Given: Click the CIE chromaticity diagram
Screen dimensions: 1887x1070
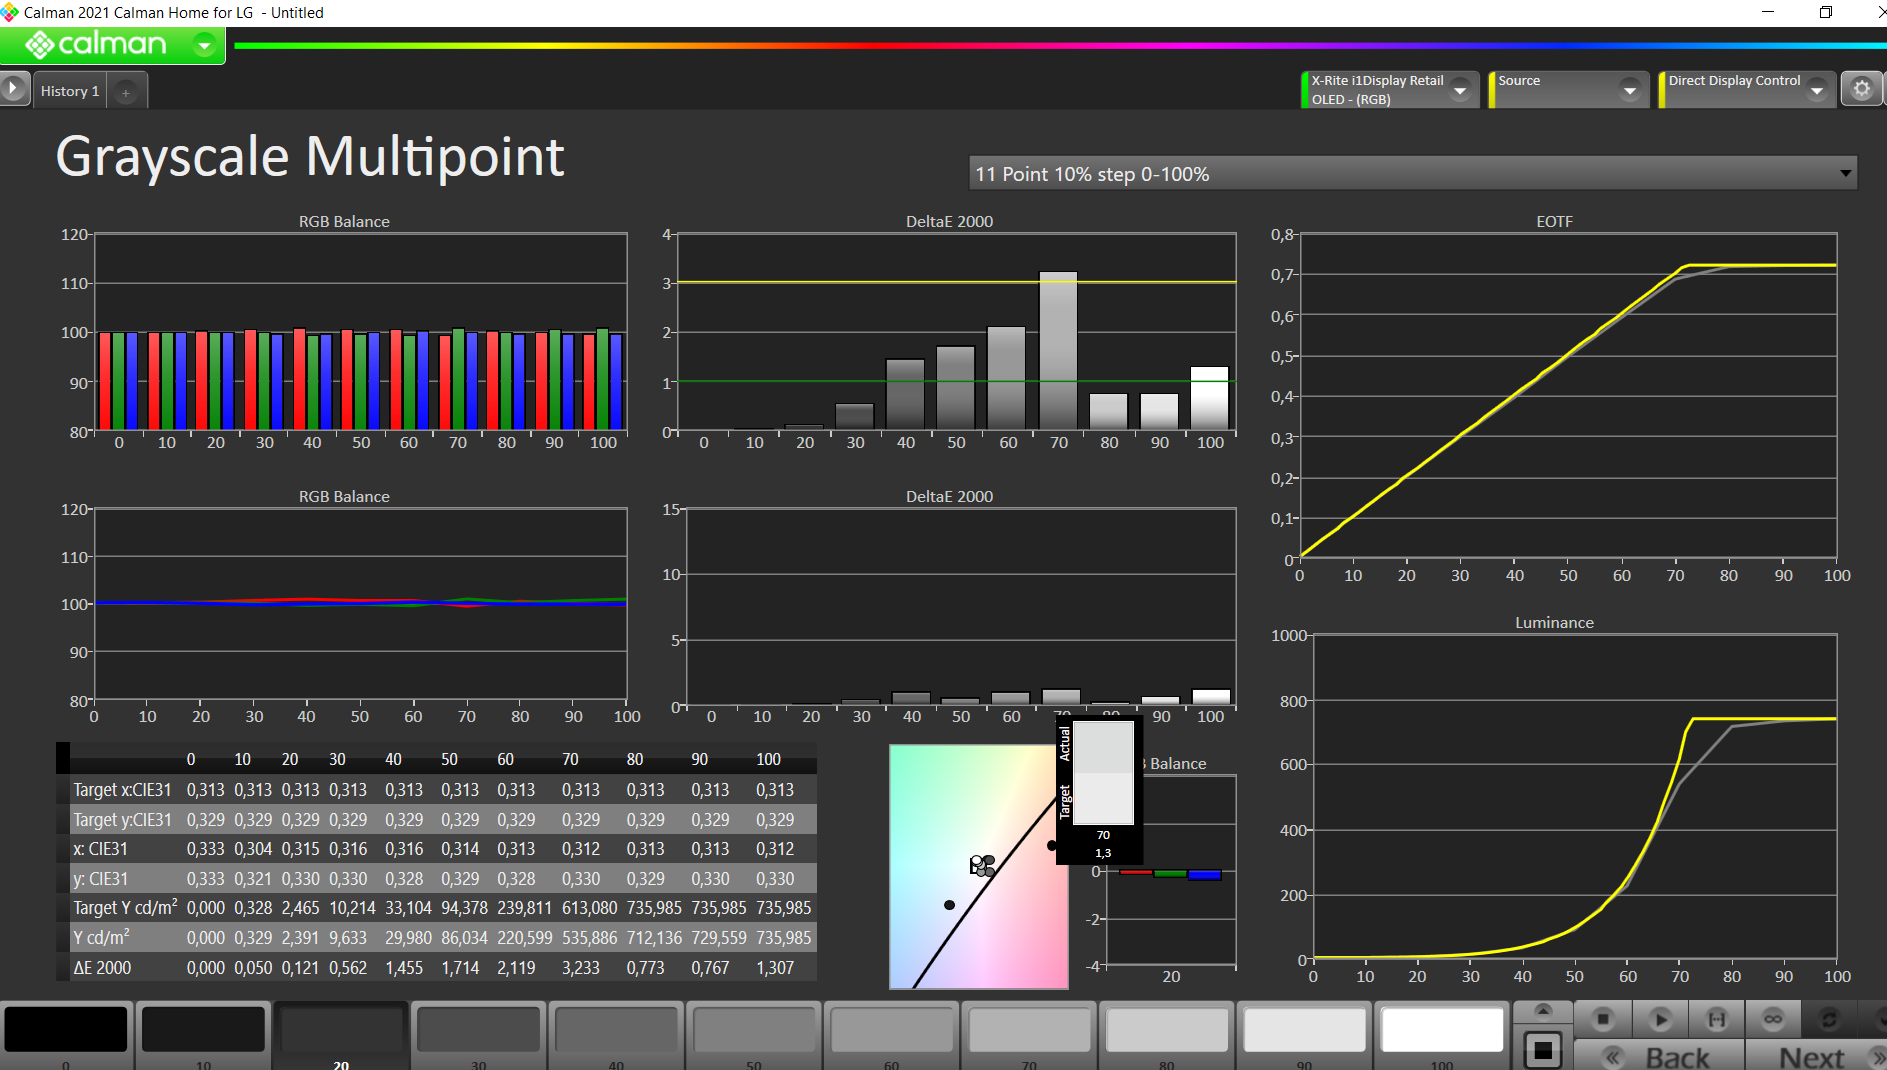Looking at the screenshot, I should [978, 866].
